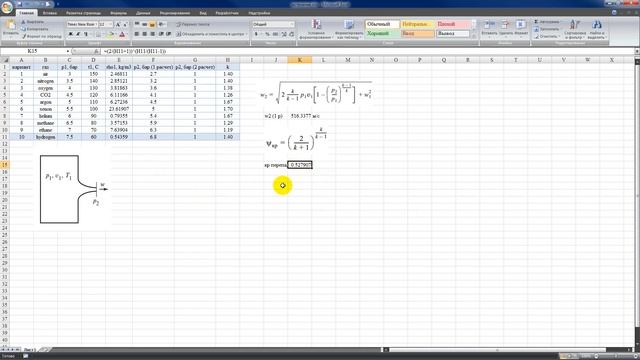Click the Help question mark icon
Image resolution: width=640 pixels, height=360 pixels.
click(x=614, y=13)
